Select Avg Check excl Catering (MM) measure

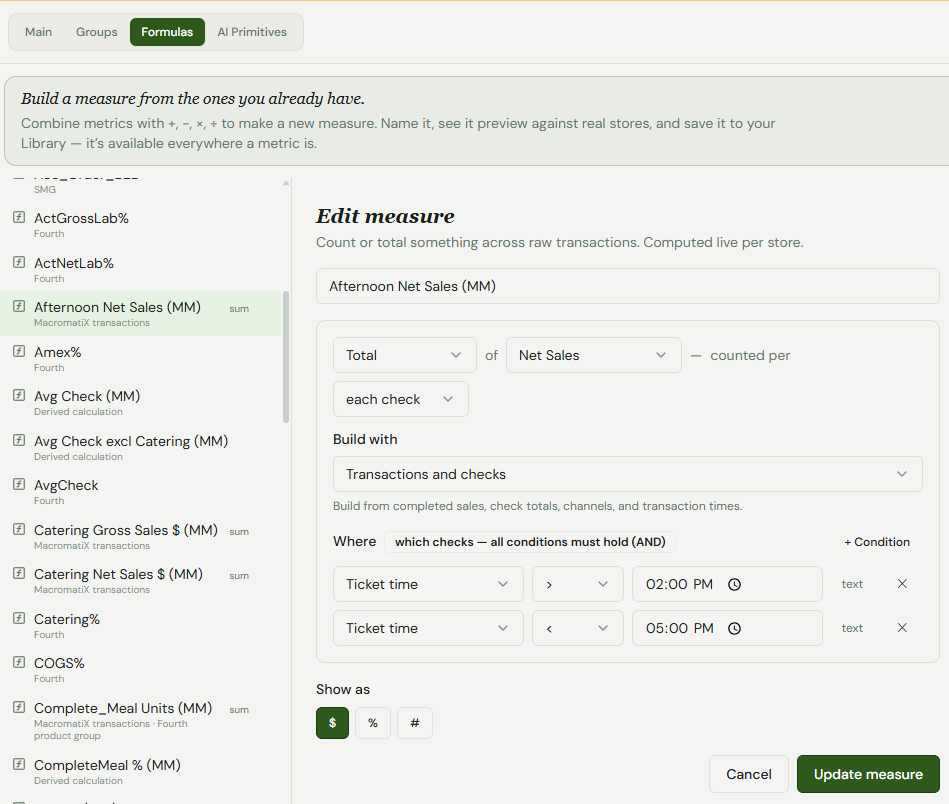tap(141, 447)
